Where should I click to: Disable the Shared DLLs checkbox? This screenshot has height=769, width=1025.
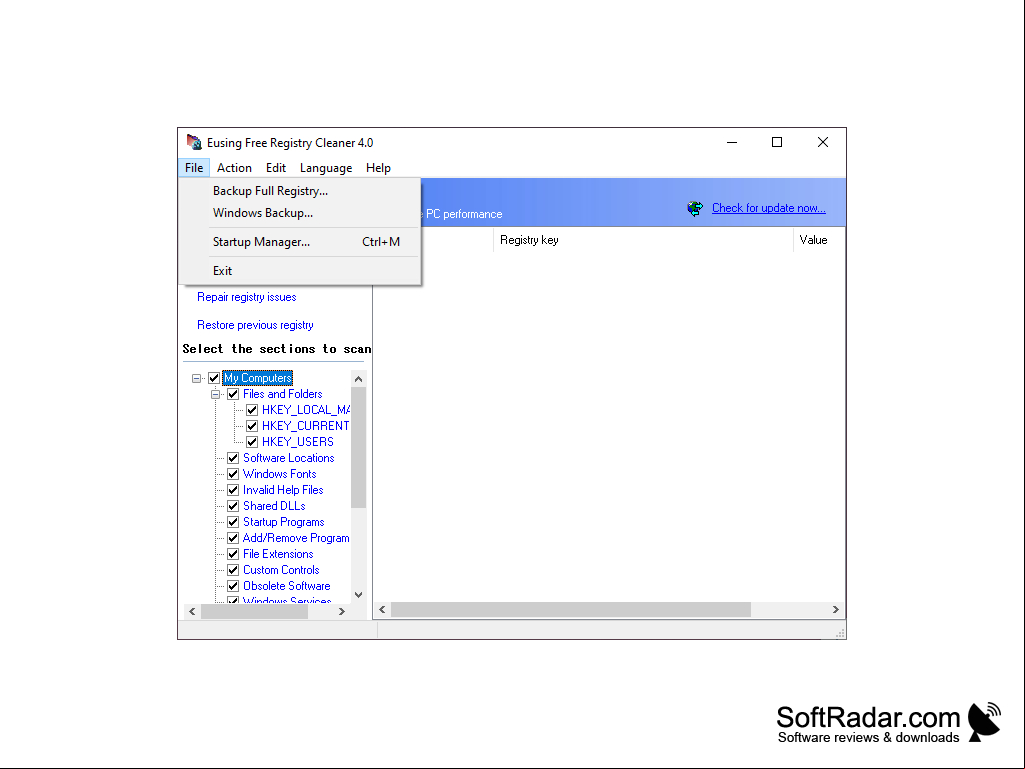click(x=233, y=506)
